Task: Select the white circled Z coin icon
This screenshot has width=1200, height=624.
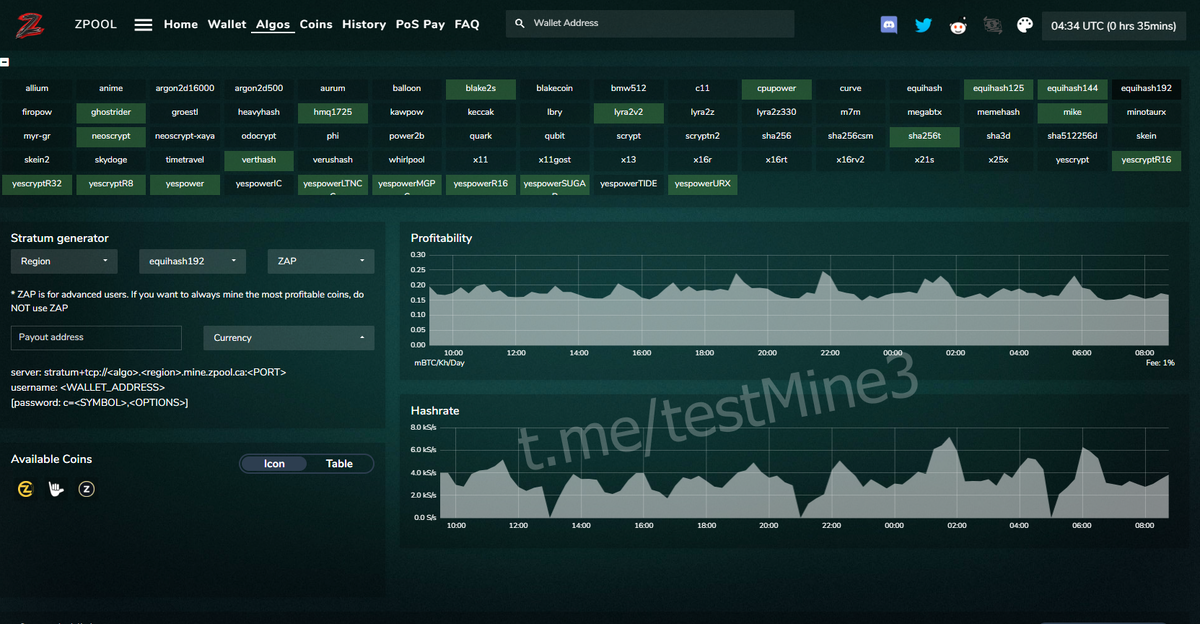Action: pos(87,489)
